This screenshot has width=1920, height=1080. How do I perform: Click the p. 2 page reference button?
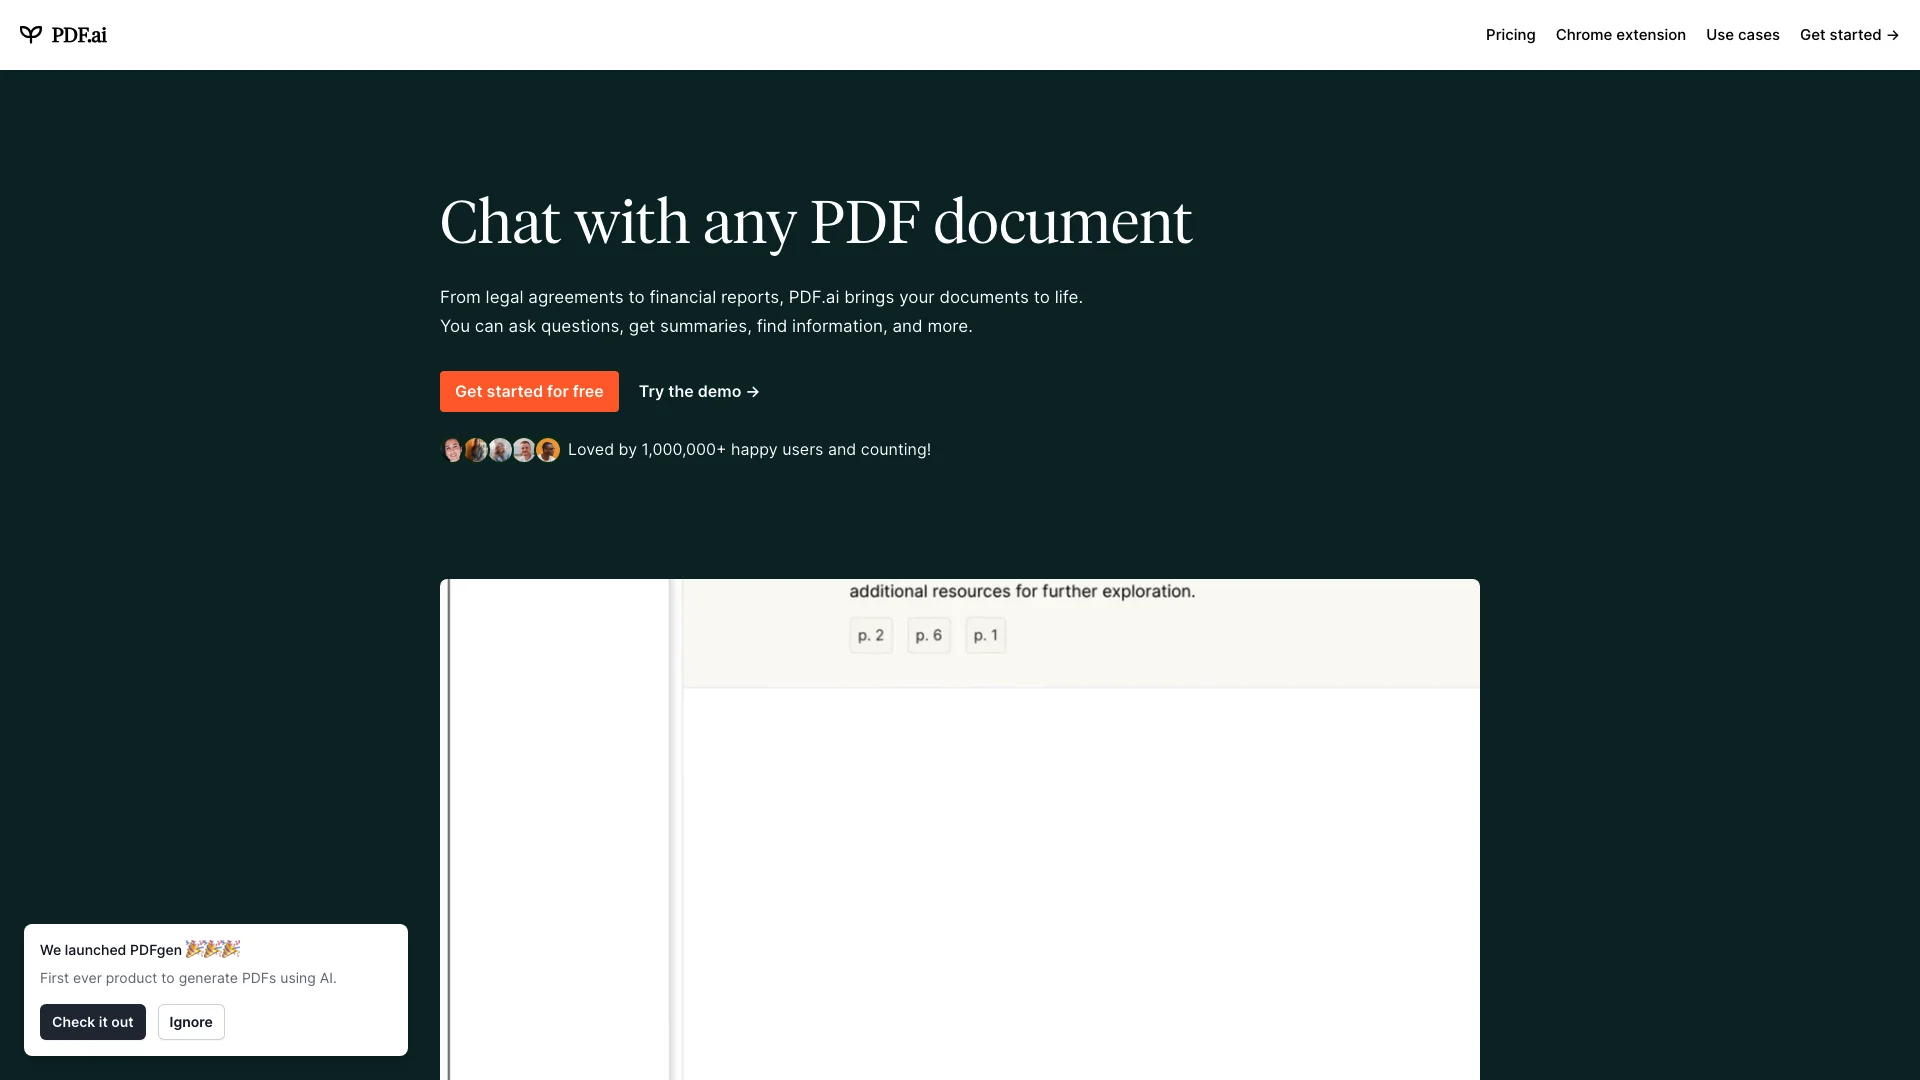(x=869, y=636)
